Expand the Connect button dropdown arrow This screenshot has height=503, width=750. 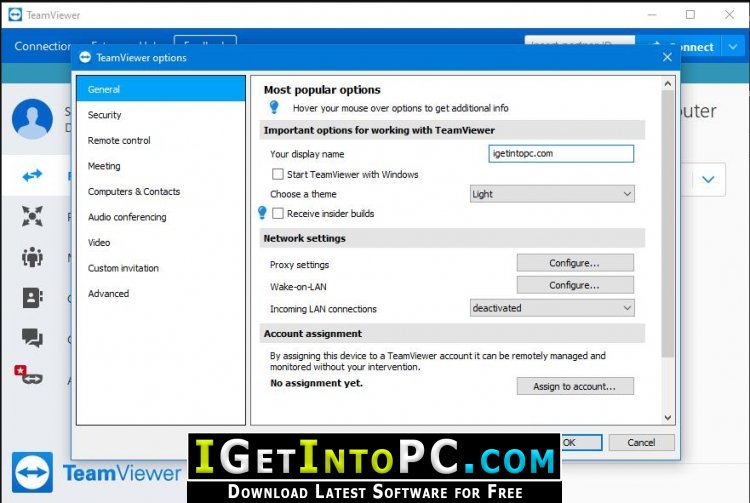pos(733,47)
